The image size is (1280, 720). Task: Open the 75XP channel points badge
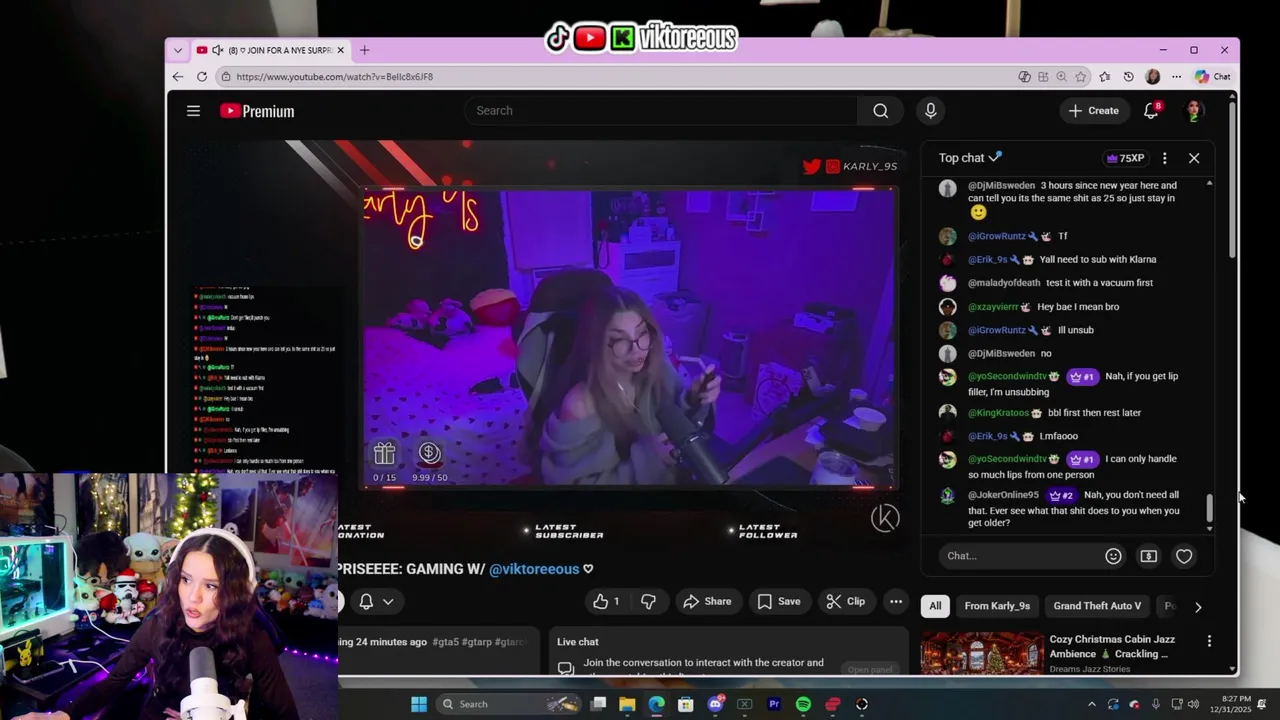click(1125, 158)
